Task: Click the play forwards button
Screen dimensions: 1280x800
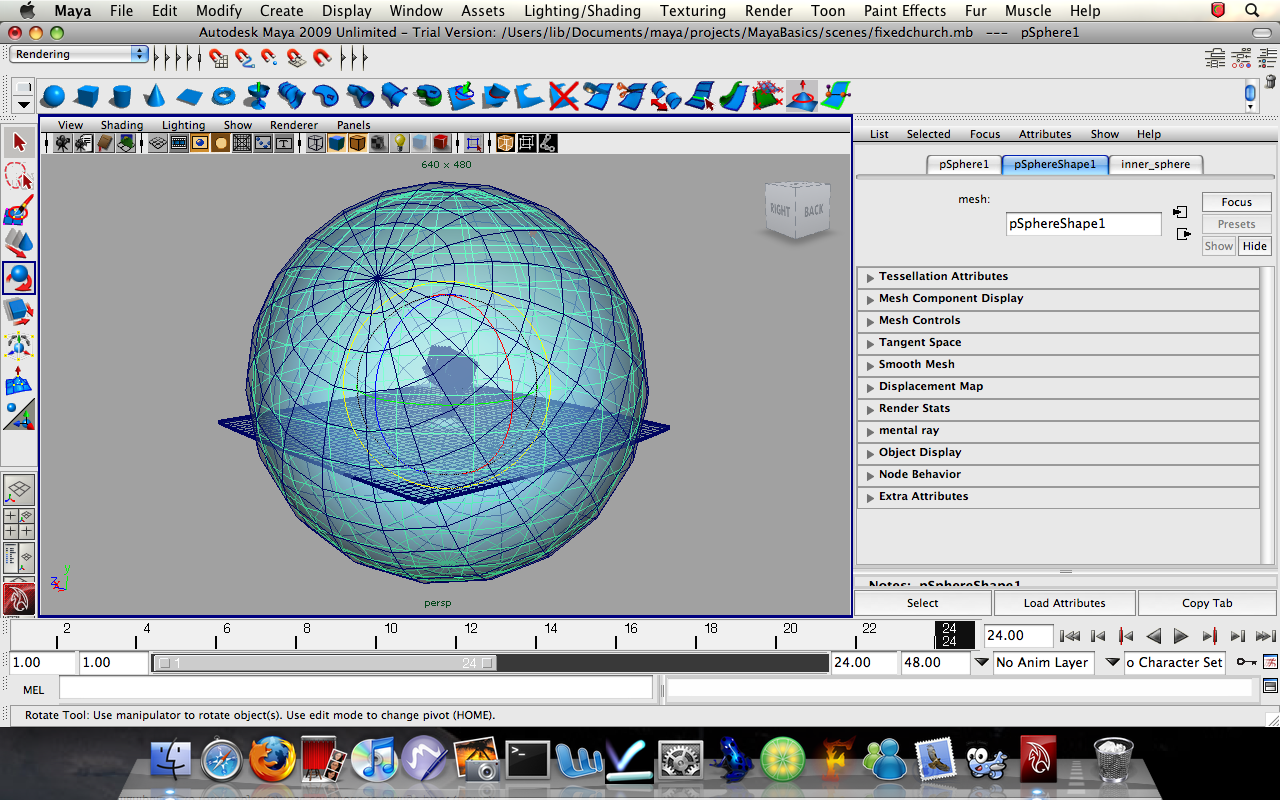Action: click(1181, 636)
